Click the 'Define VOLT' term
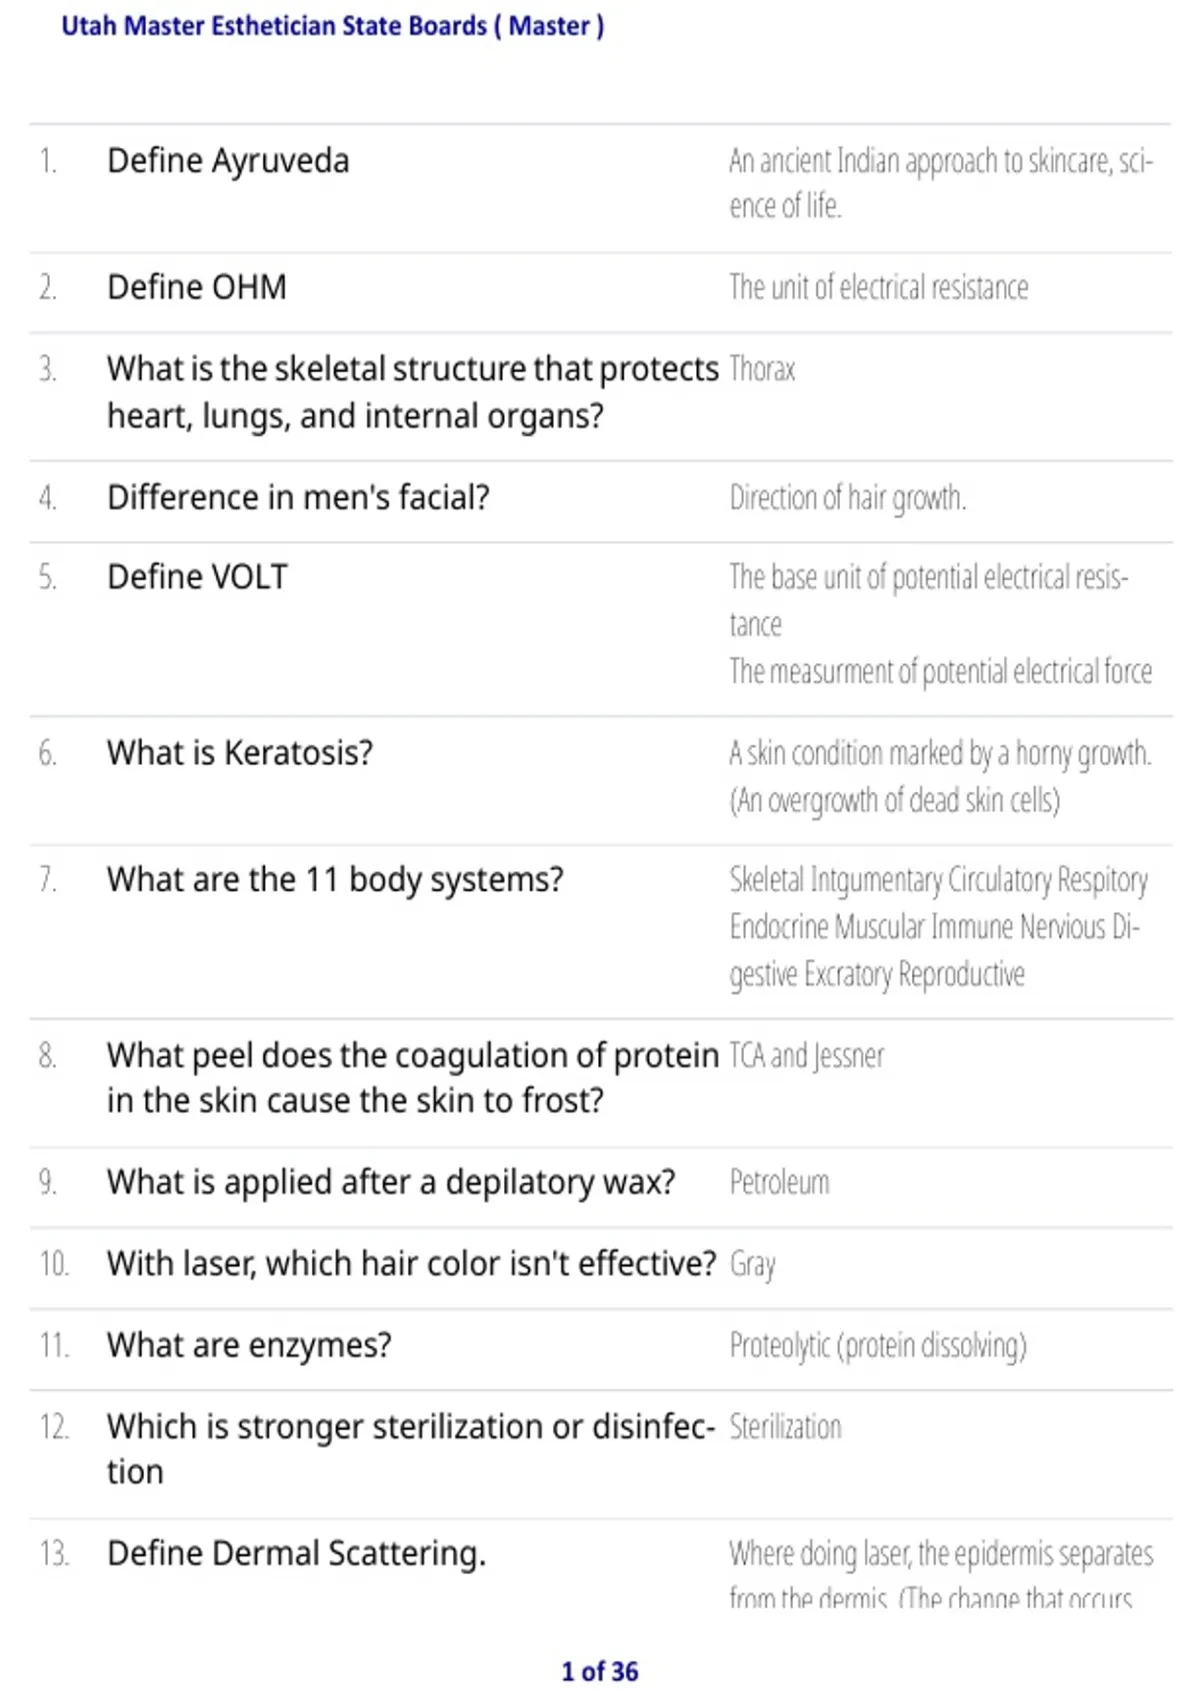The width and height of the screenshot is (1200, 1700). click(197, 577)
